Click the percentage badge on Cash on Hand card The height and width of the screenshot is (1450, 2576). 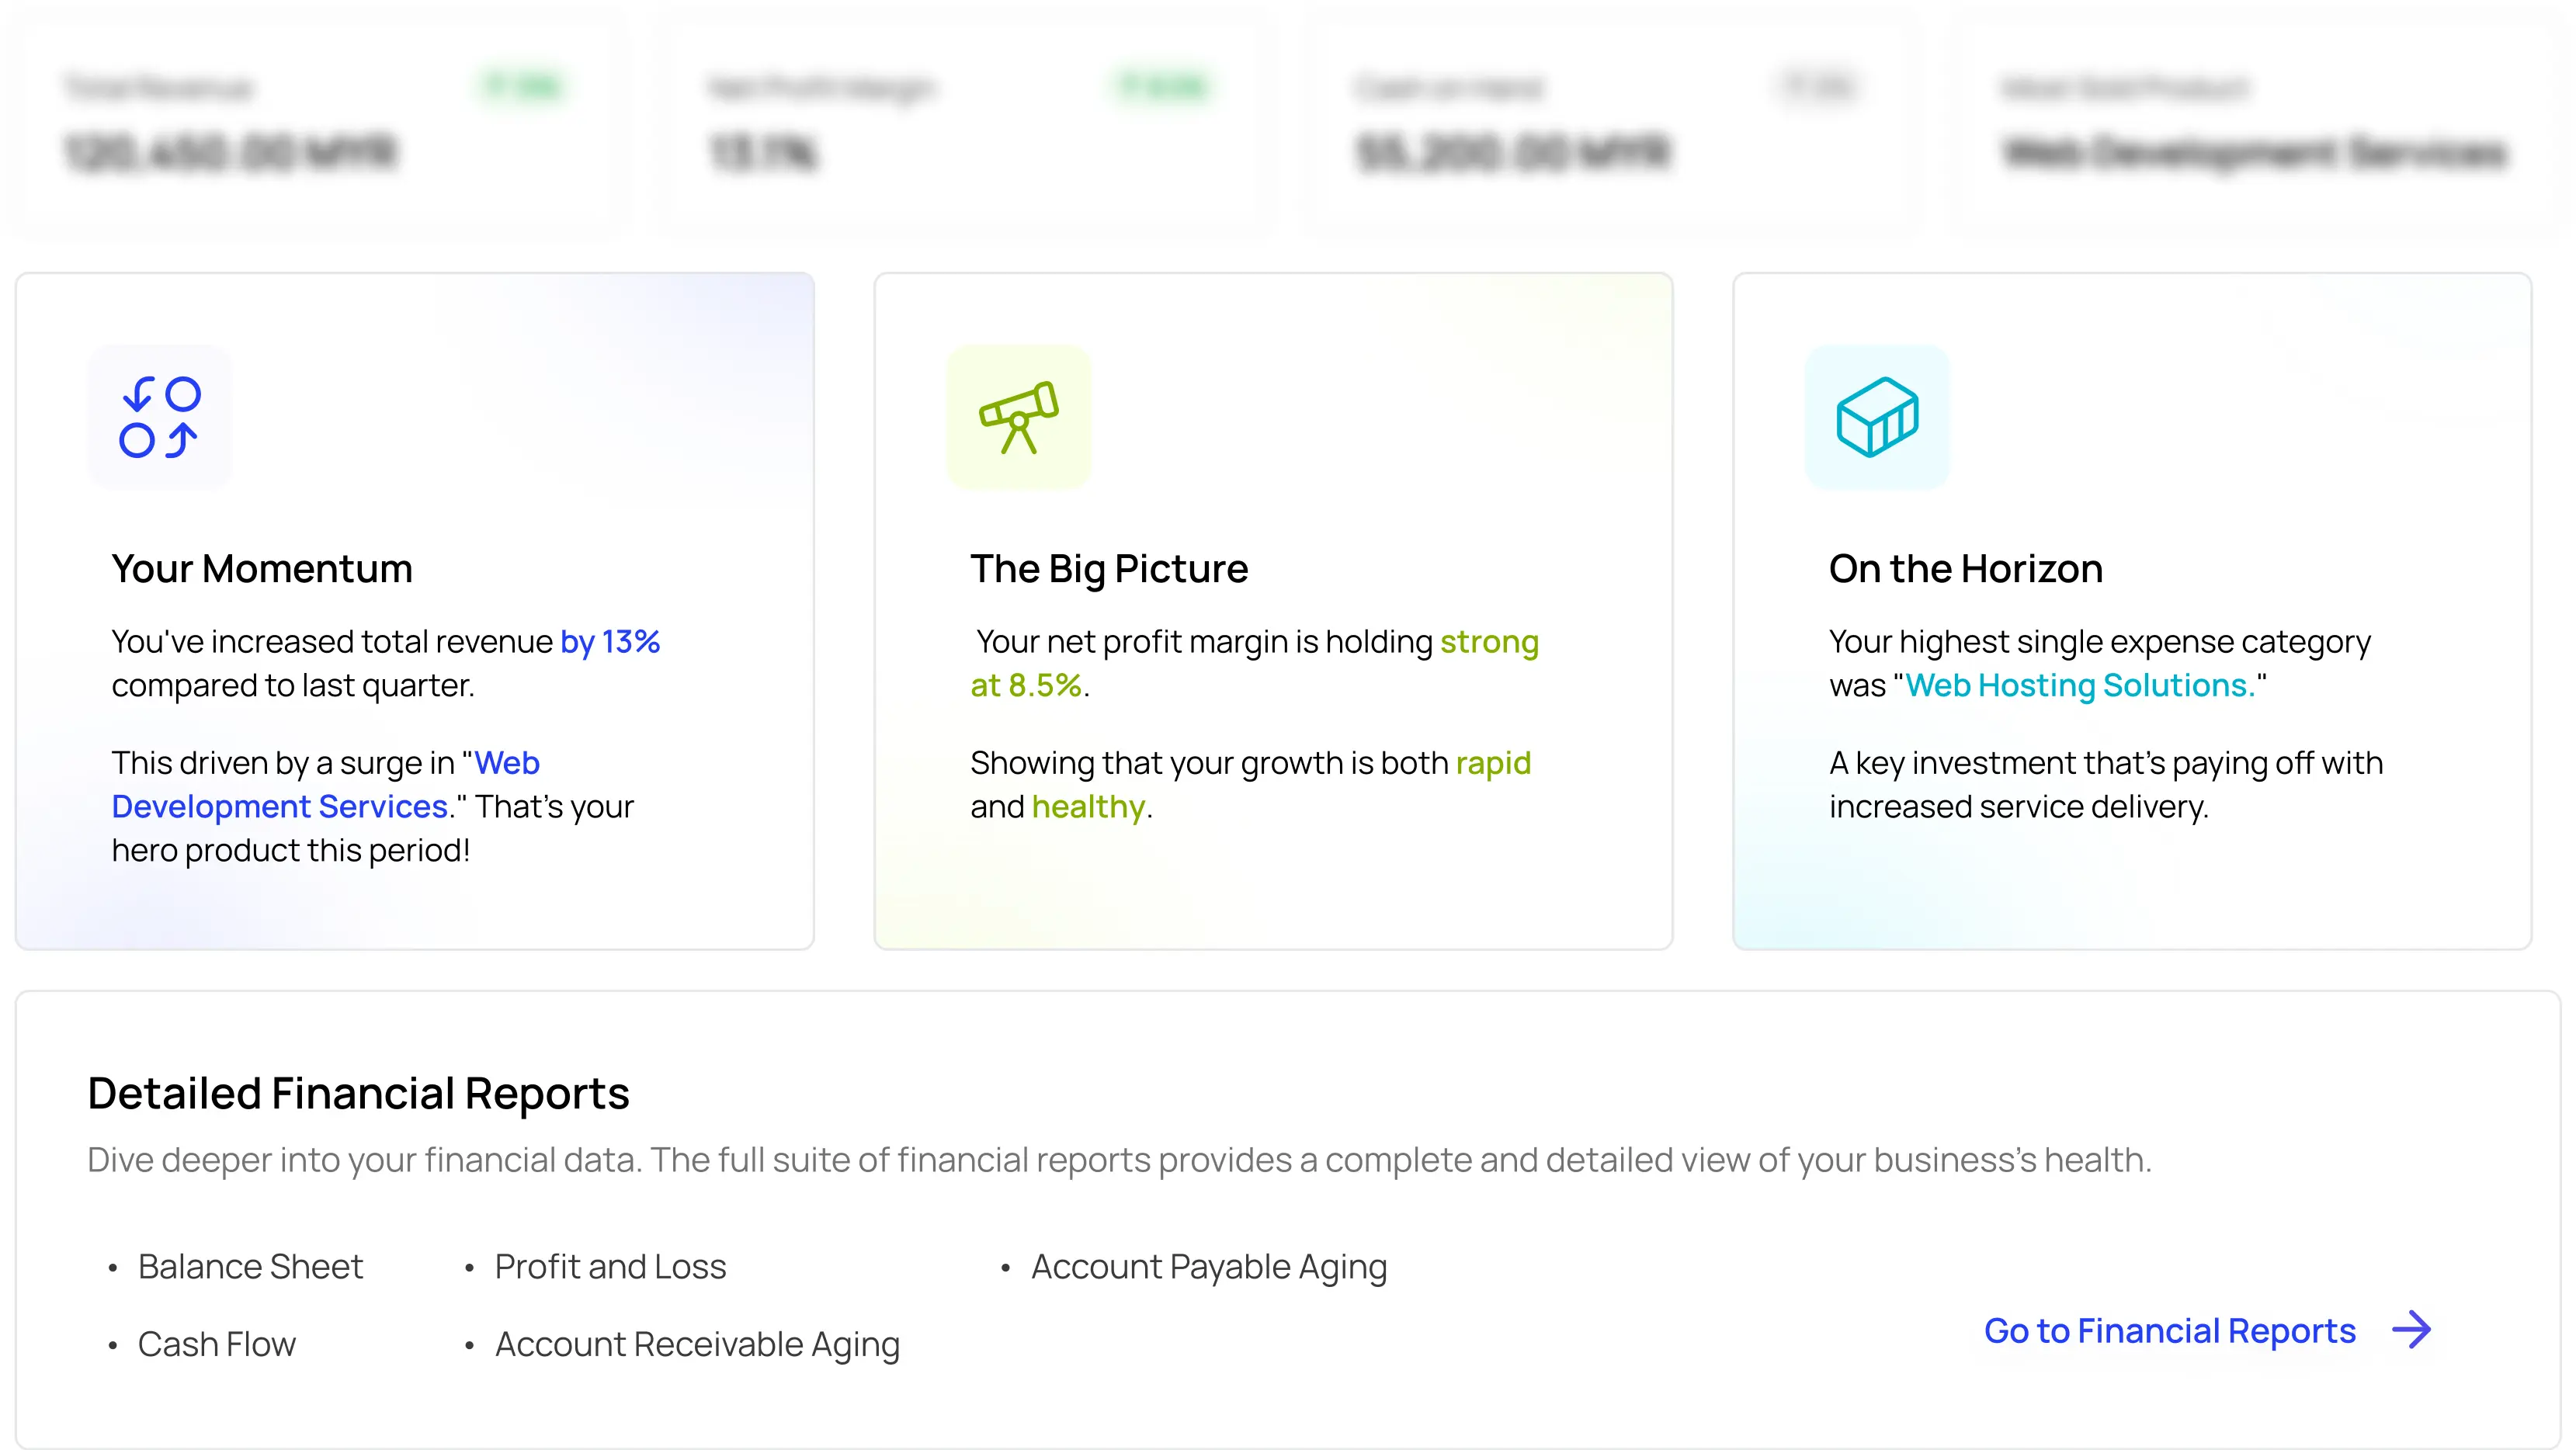tap(1815, 86)
